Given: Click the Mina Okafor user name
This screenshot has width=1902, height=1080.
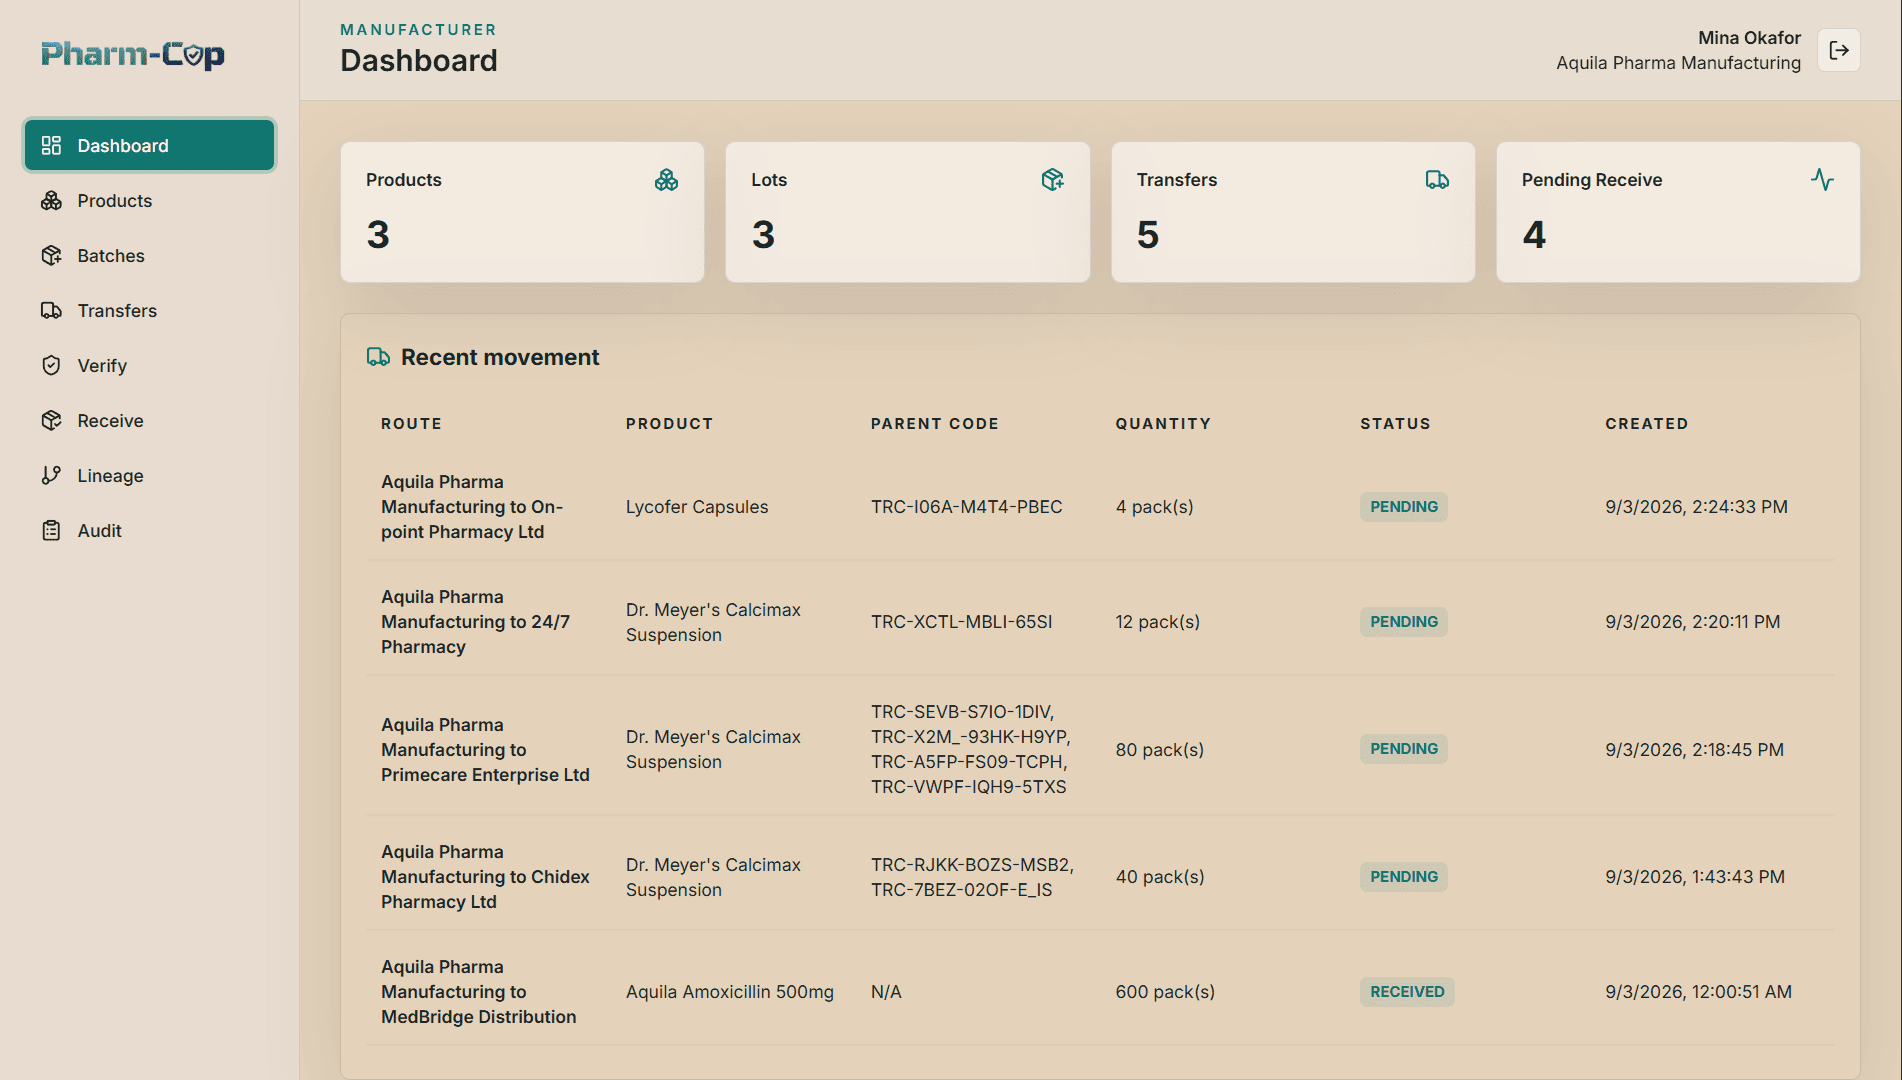Looking at the screenshot, I should tap(1749, 38).
